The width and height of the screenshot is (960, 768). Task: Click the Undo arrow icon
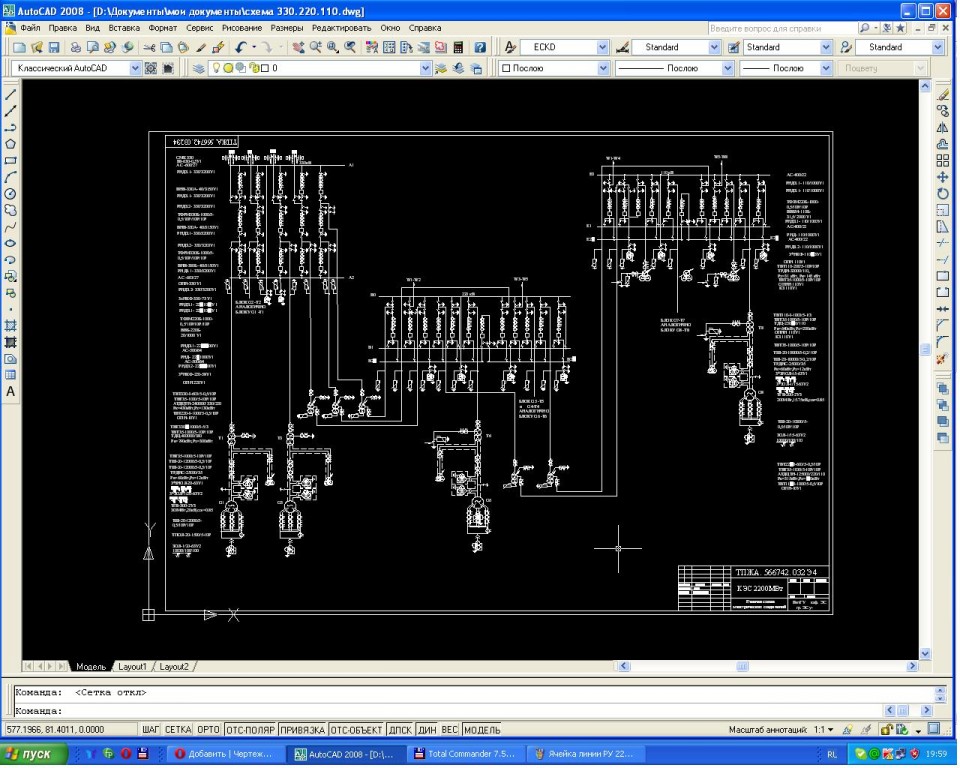tap(241, 47)
